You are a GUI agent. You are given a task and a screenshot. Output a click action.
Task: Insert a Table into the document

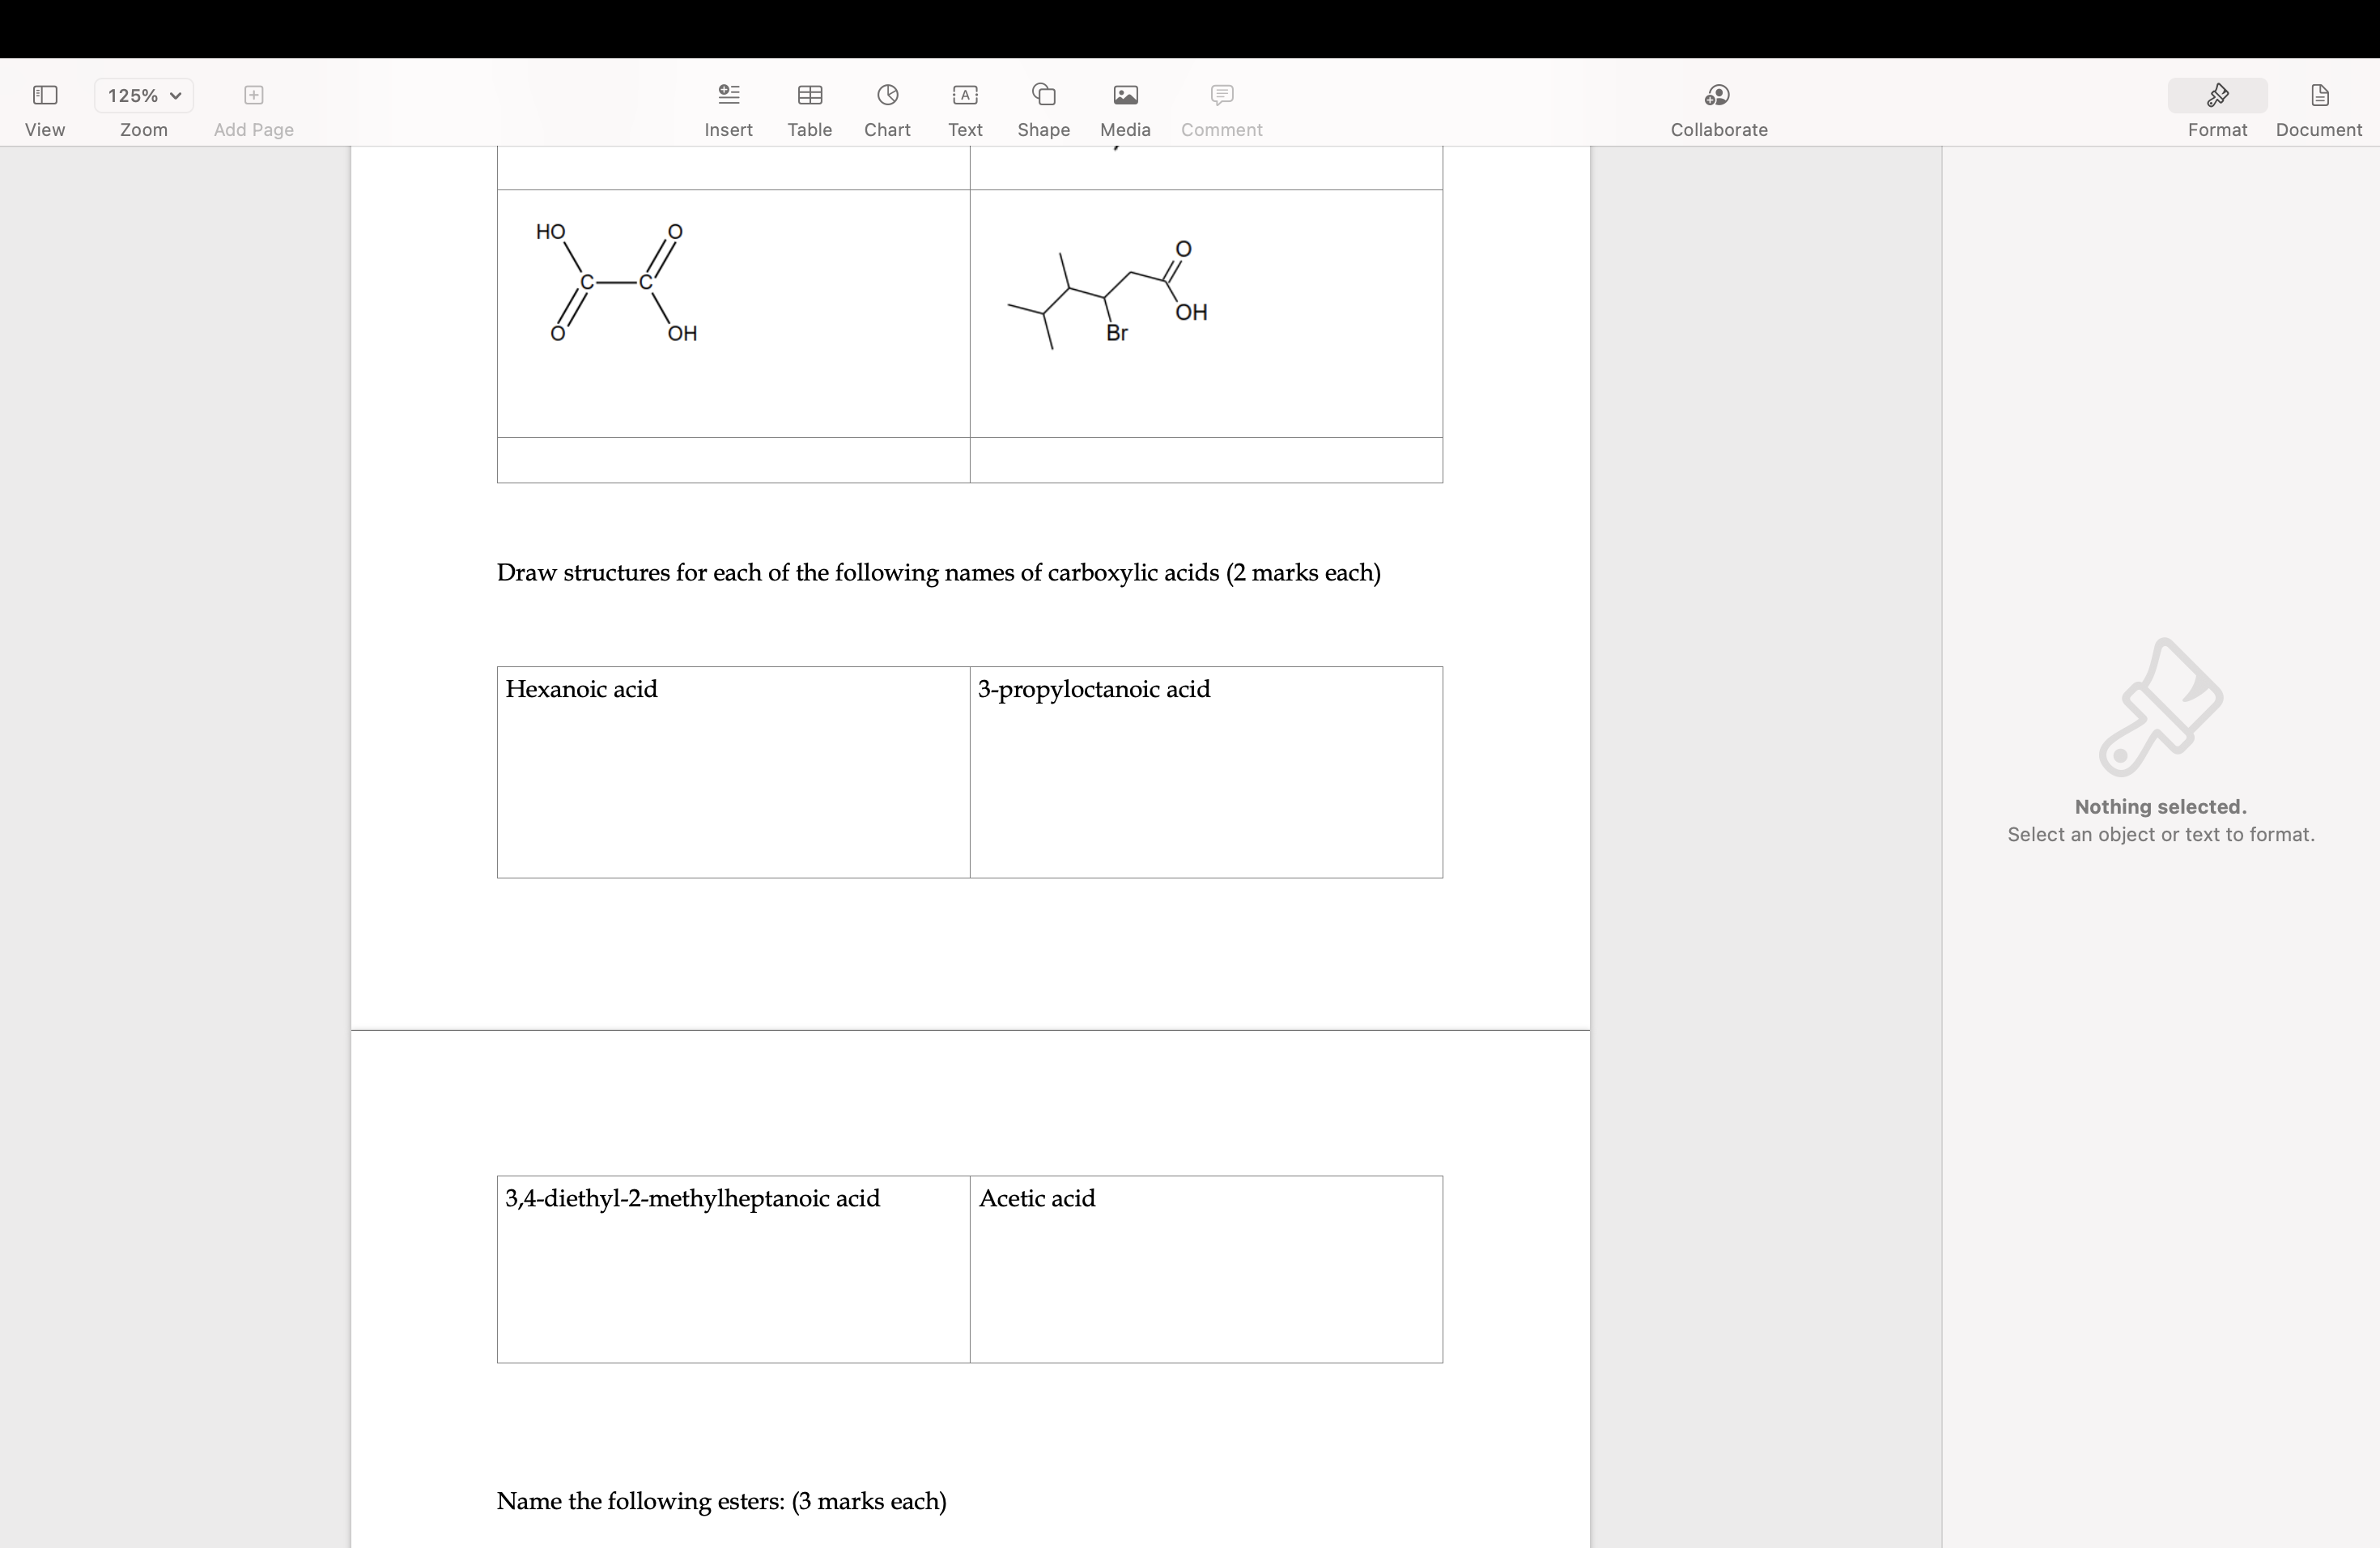coord(809,108)
